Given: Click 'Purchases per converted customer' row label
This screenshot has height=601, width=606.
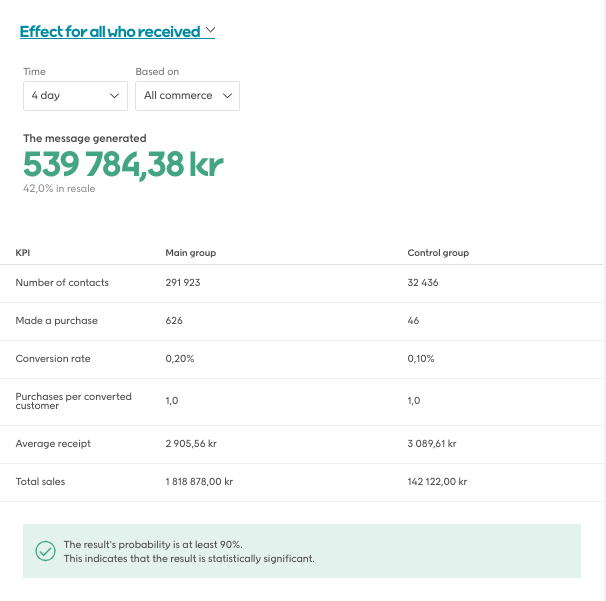Looking at the screenshot, I should [x=73, y=401].
